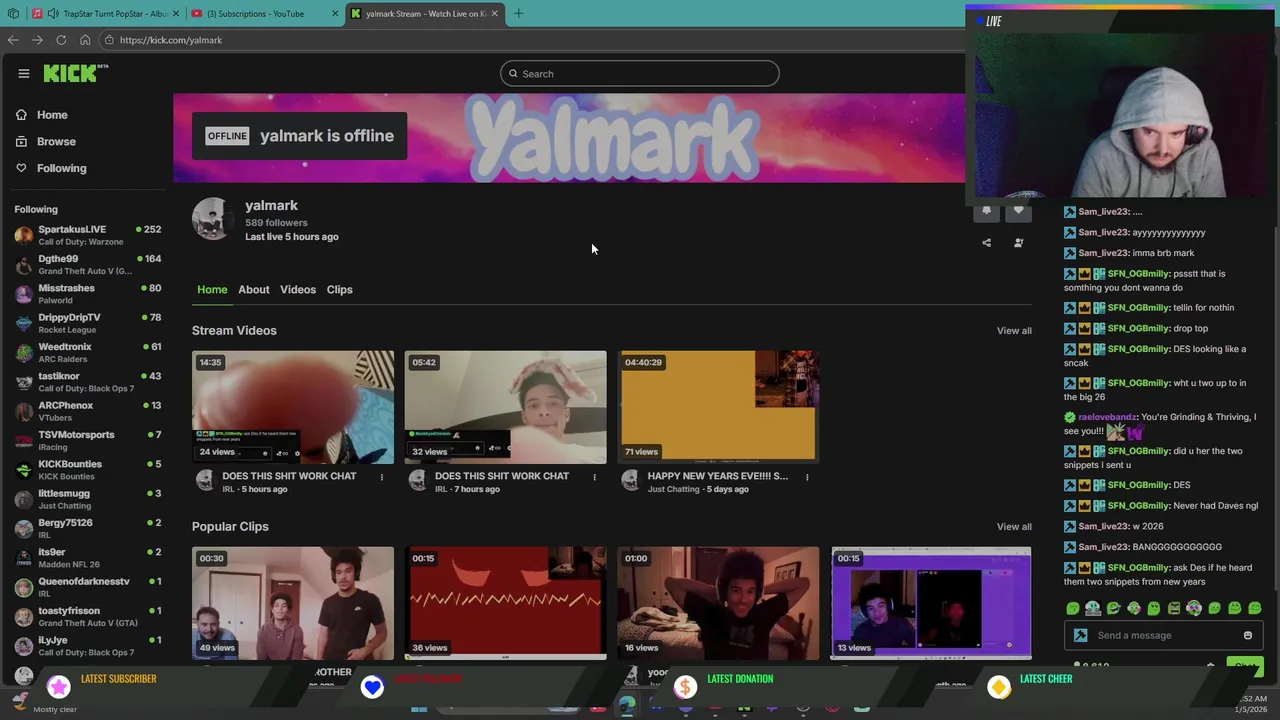Screen dimensions: 1280x720
Task: Open emoji picker in chat message box
Action: pyautogui.click(x=1247, y=635)
